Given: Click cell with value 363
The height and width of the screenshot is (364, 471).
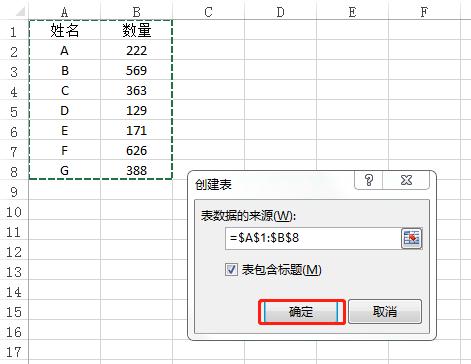Looking at the screenshot, I should pos(136,90).
